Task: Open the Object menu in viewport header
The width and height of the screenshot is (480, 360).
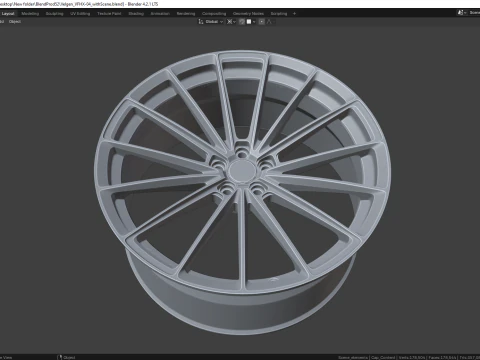Action: pos(15,22)
